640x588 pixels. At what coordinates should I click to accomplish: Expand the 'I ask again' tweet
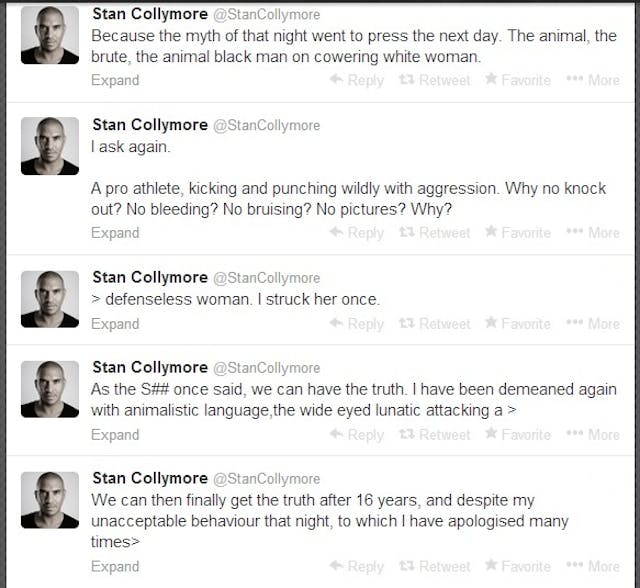115,233
